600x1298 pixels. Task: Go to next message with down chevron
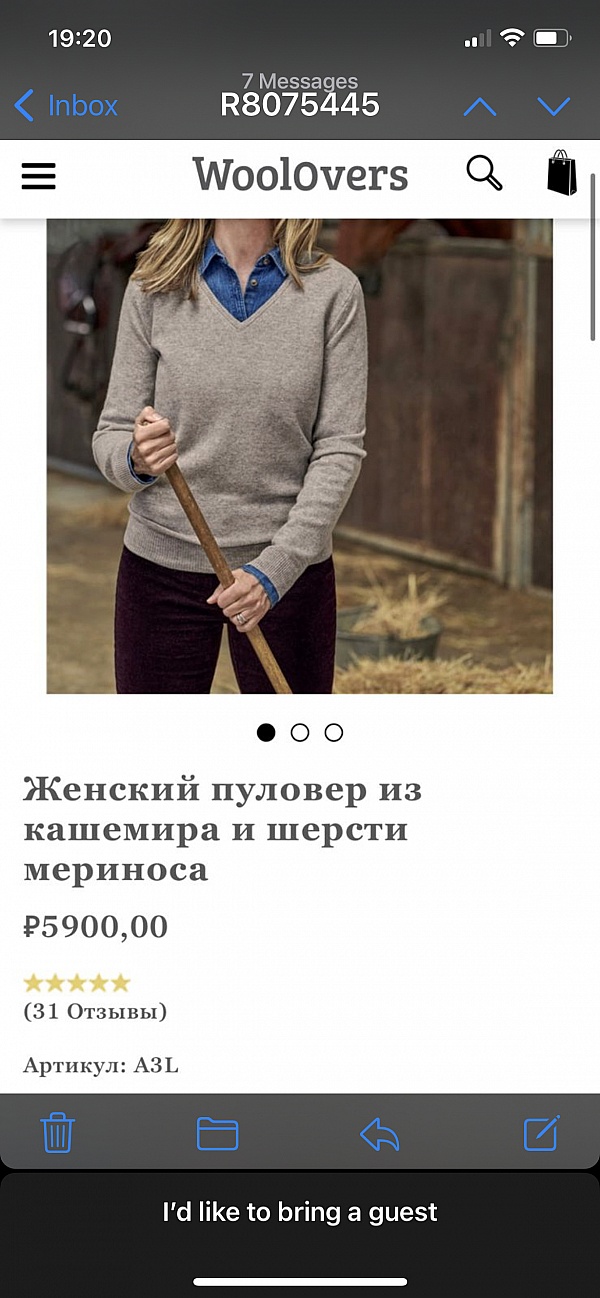pyautogui.click(x=553, y=106)
